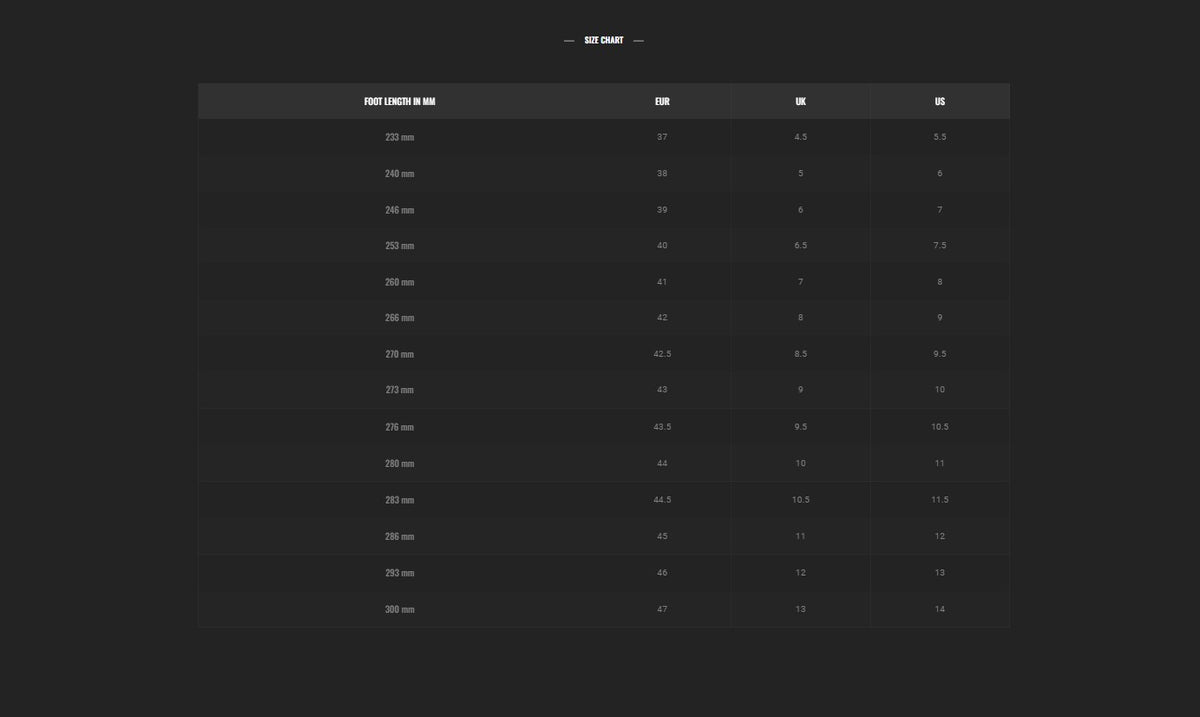This screenshot has width=1200, height=717.
Task: Select the EUR 44 cell in the 280 mm row
Action: point(662,463)
